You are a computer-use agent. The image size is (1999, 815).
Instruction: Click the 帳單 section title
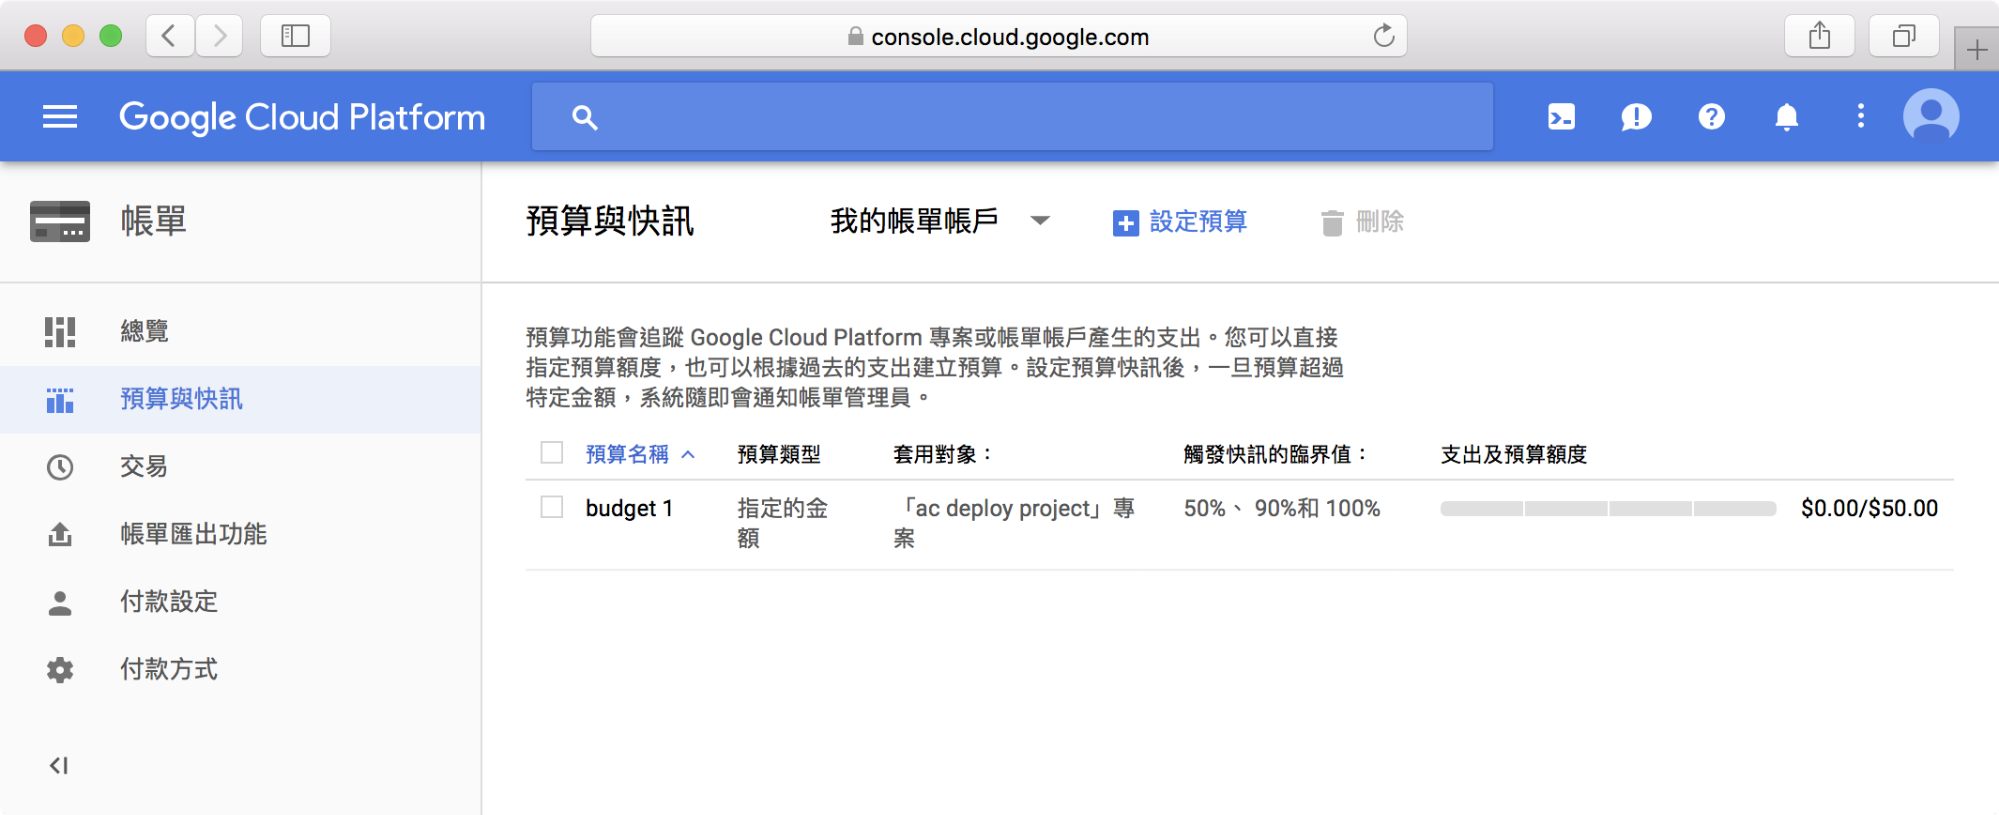click(x=154, y=221)
